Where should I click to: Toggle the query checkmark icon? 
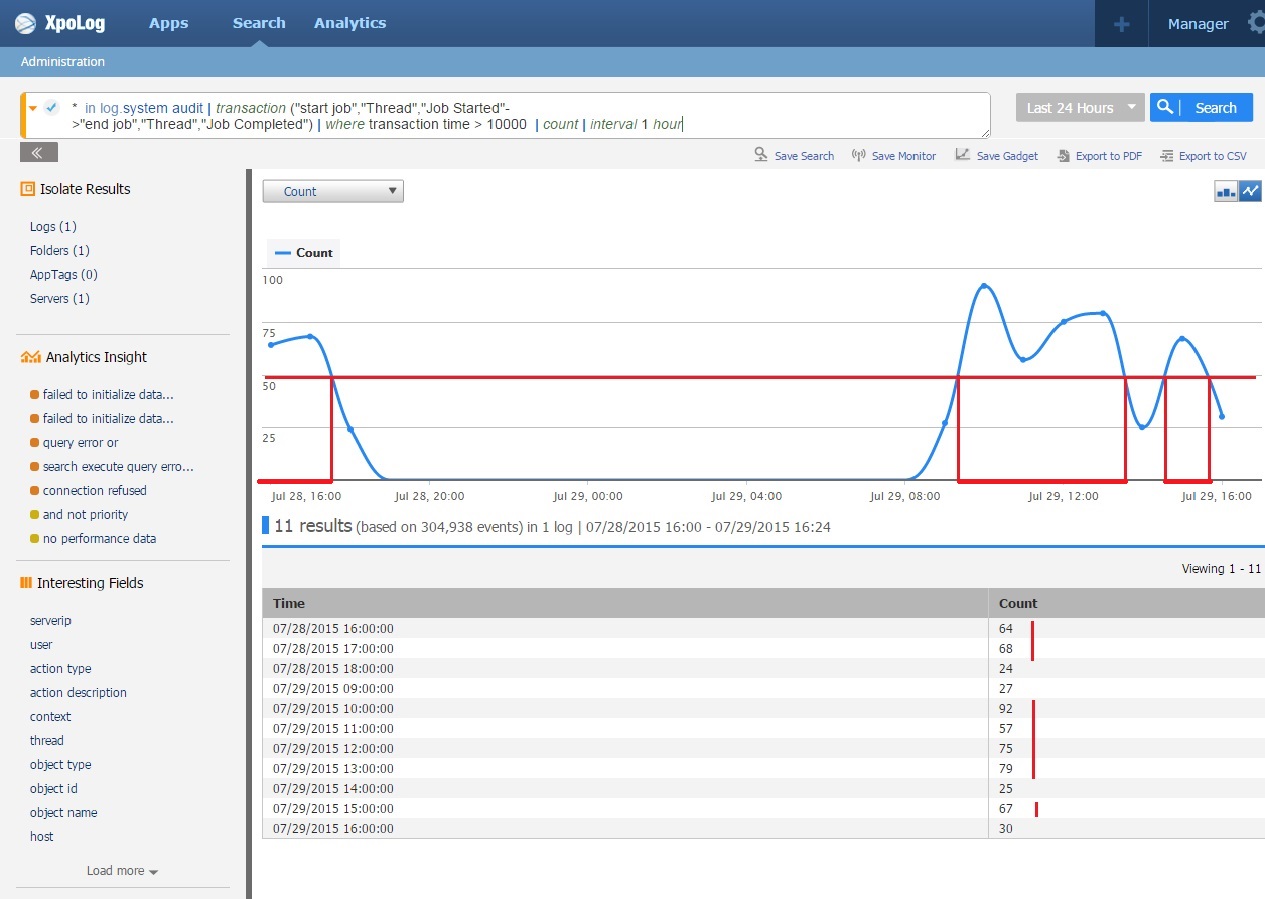[x=51, y=107]
